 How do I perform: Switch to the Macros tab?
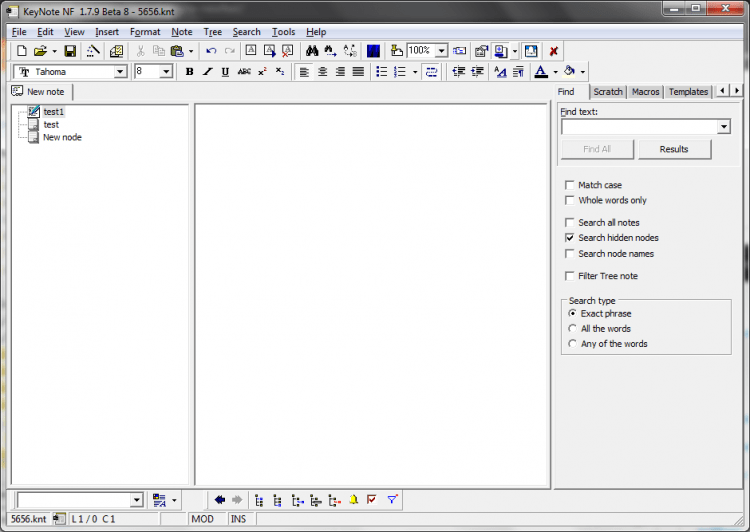pos(645,92)
